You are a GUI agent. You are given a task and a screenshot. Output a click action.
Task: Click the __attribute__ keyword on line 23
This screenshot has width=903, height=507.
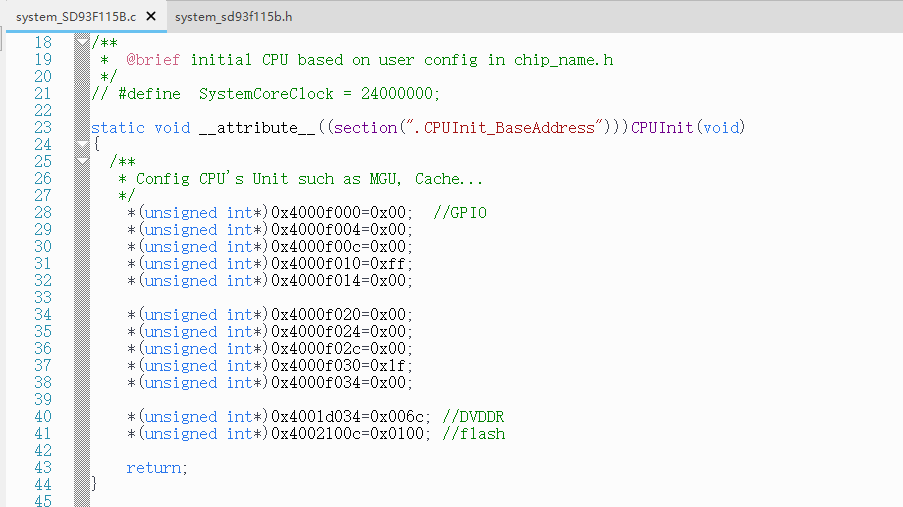coord(257,127)
